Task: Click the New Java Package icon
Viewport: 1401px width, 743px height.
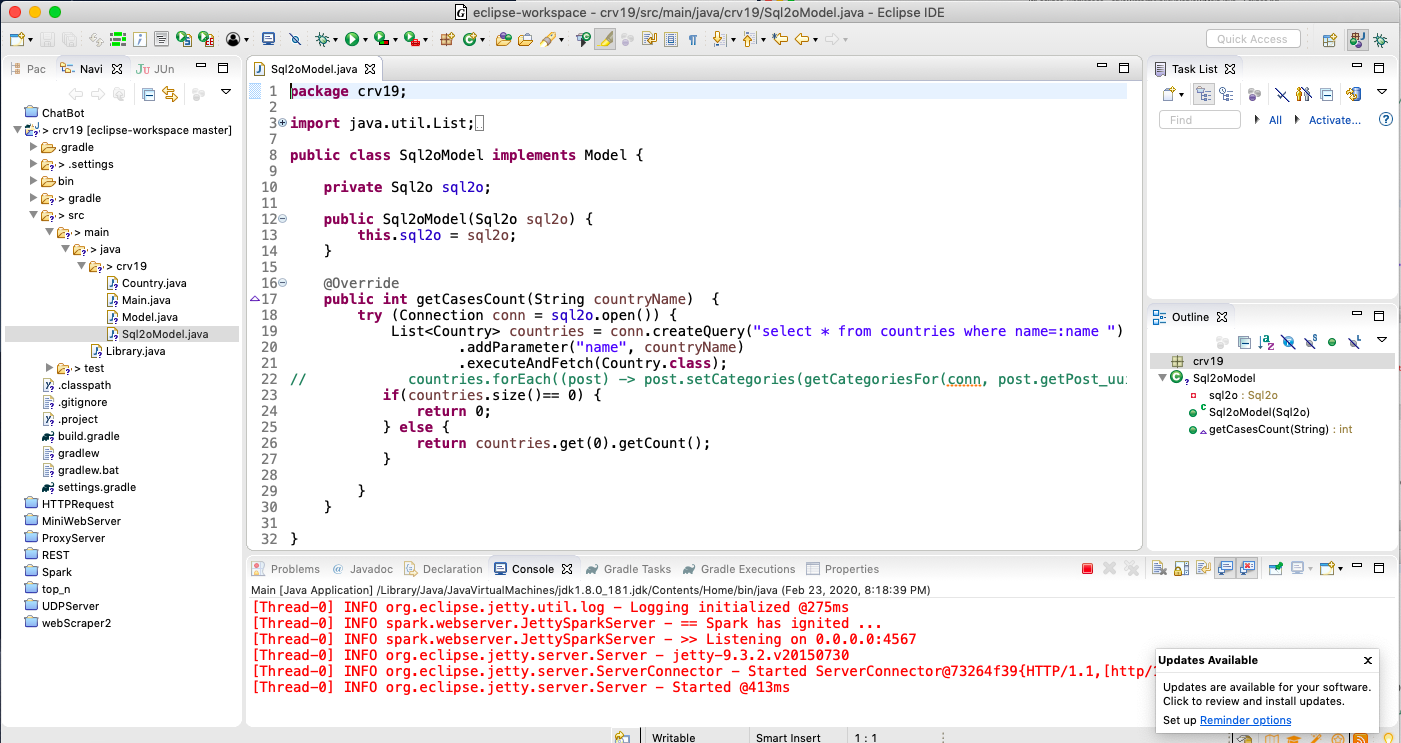Action: tap(447, 39)
